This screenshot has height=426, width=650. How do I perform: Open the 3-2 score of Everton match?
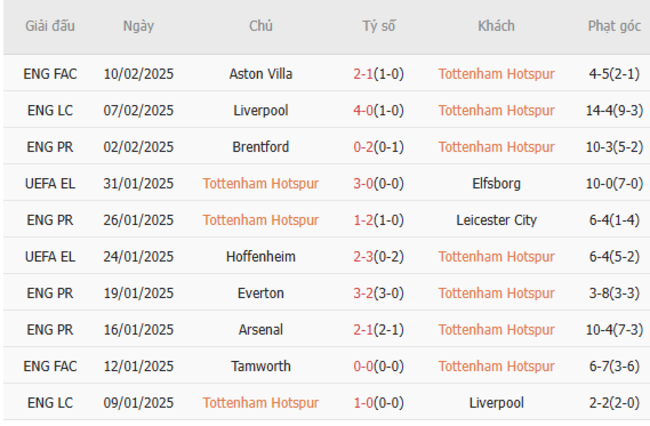tap(362, 293)
